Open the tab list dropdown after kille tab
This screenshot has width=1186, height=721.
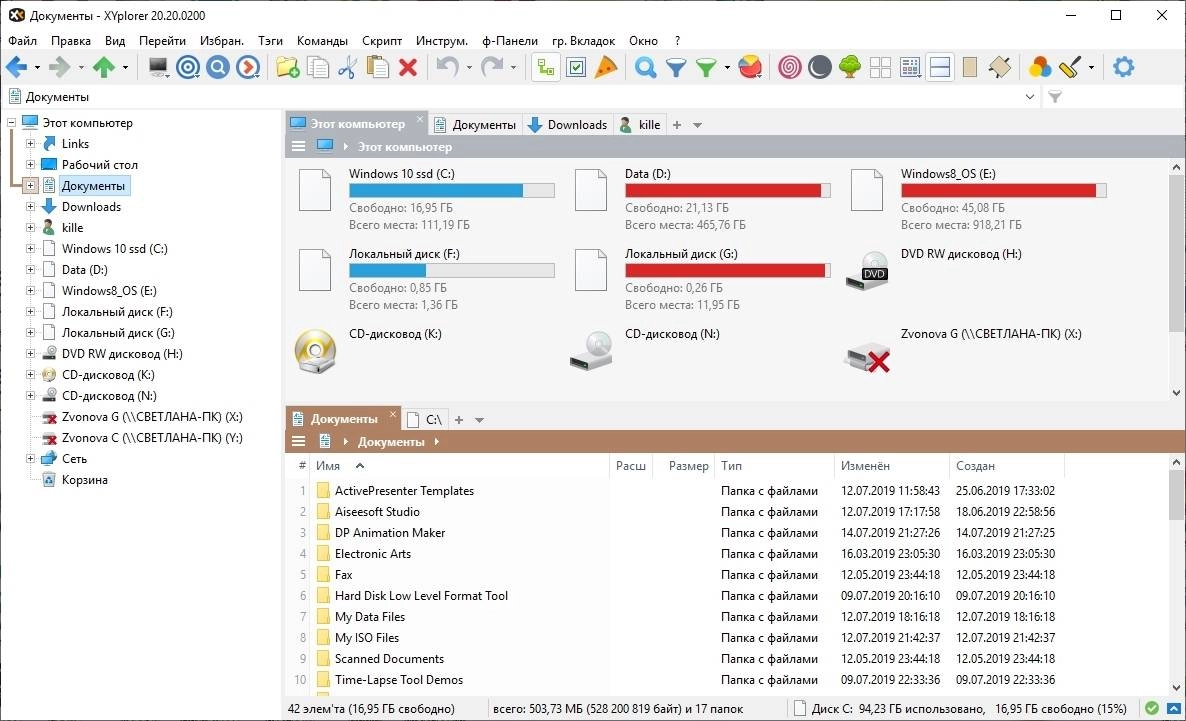pyautogui.click(x=697, y=125)
